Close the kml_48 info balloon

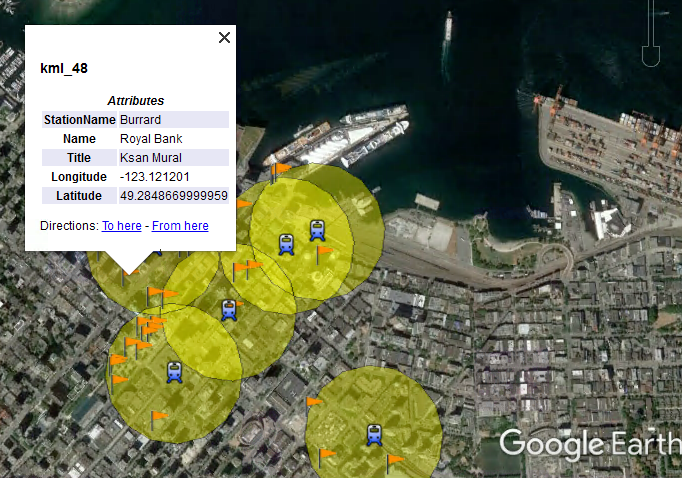224,38
